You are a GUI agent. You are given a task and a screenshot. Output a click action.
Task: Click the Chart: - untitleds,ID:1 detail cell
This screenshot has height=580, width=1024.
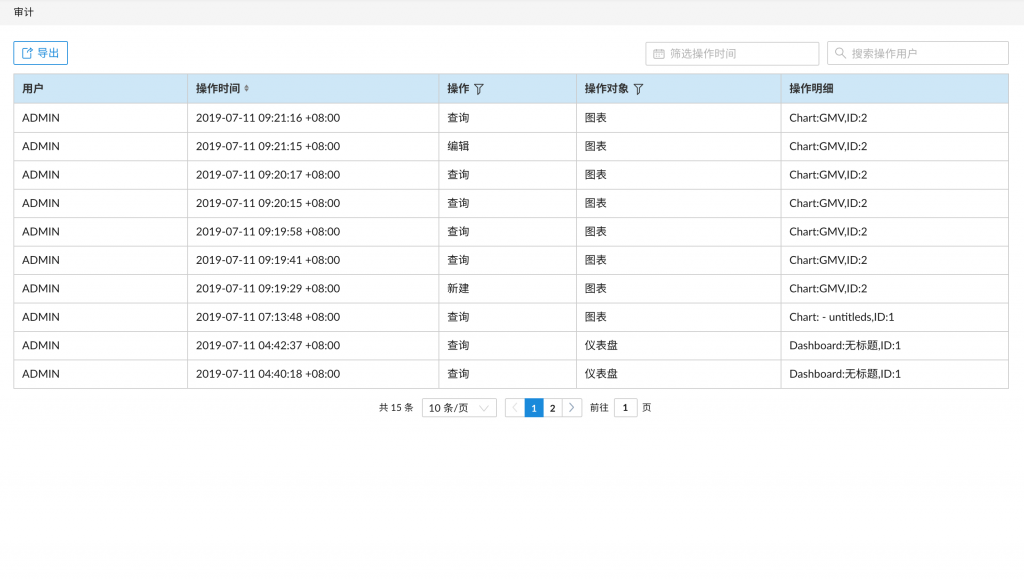pos(841,317)
